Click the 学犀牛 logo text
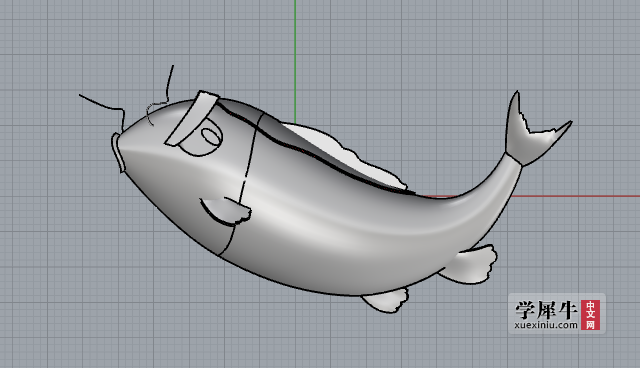Image resolution: width=640 pixels, height=368 pixels. click(x=546, y=310)
